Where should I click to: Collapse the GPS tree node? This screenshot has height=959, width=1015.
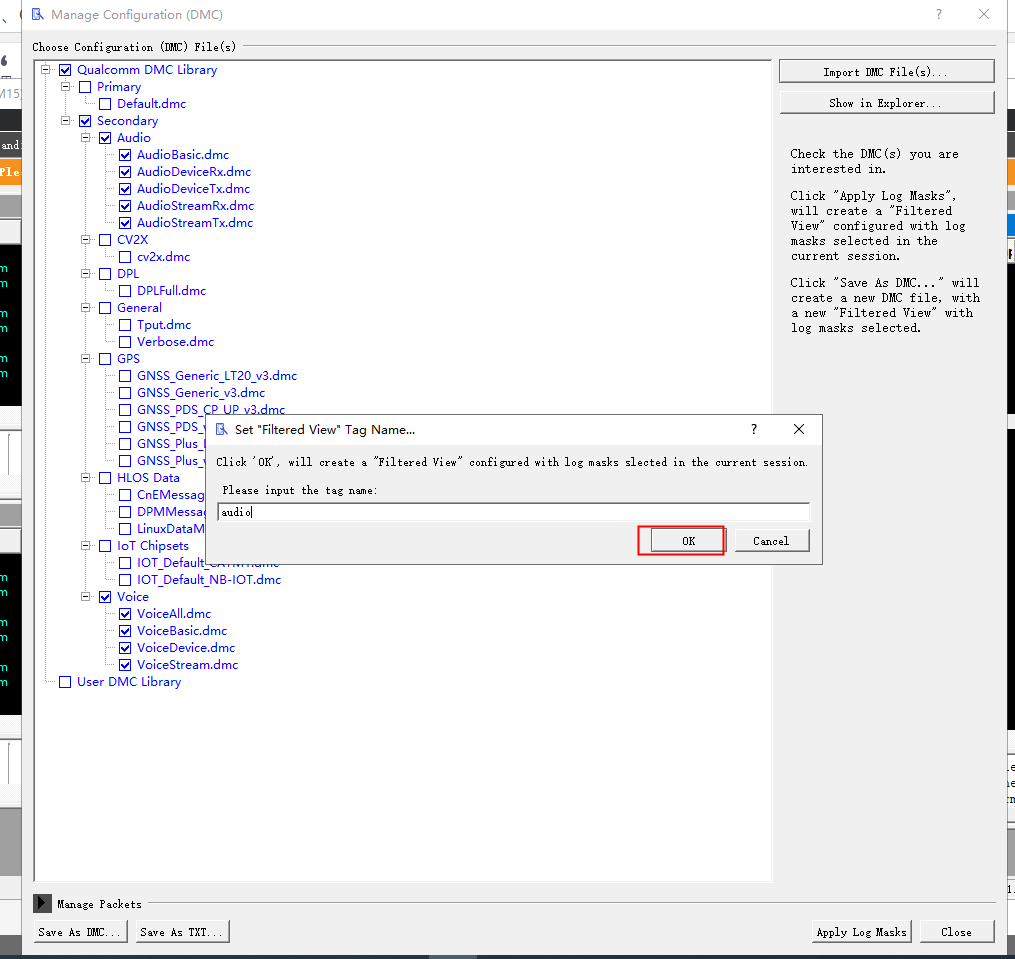tap(85, 358)
